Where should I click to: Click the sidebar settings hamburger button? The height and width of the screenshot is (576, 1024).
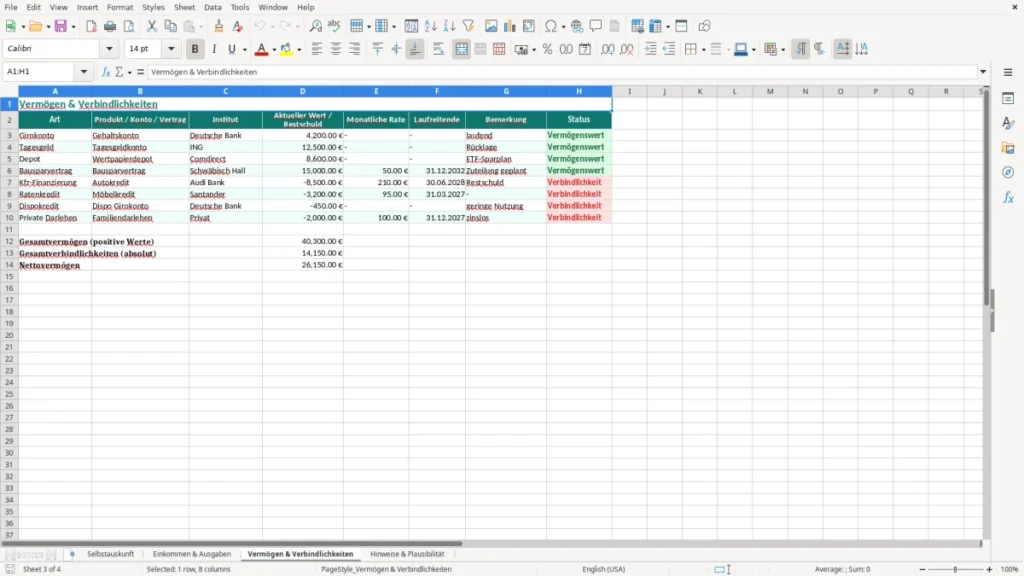click(1008, 72)
